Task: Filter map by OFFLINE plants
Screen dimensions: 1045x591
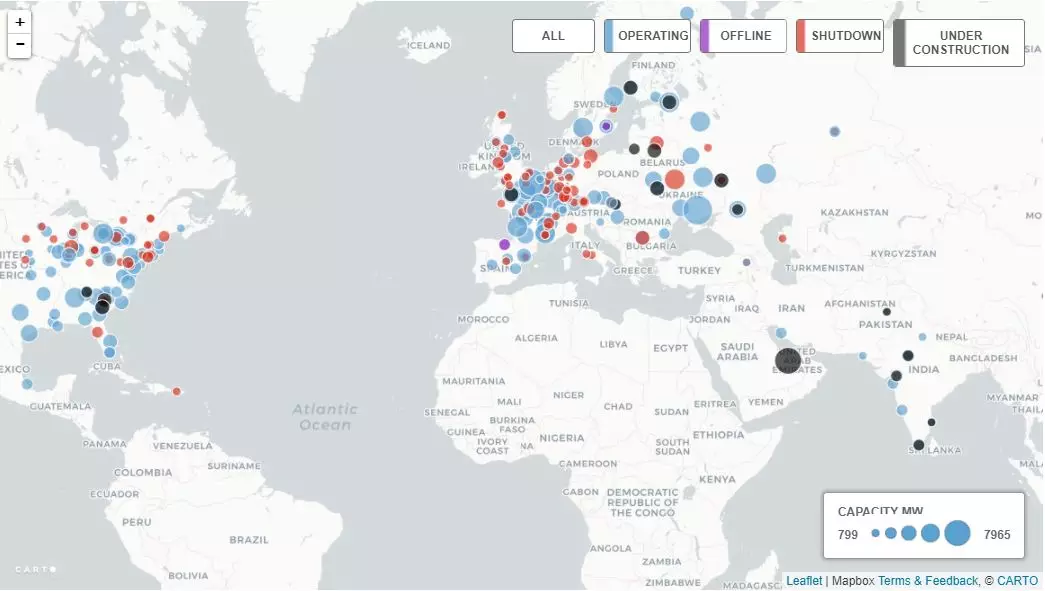Action: (x=743, y=36)
